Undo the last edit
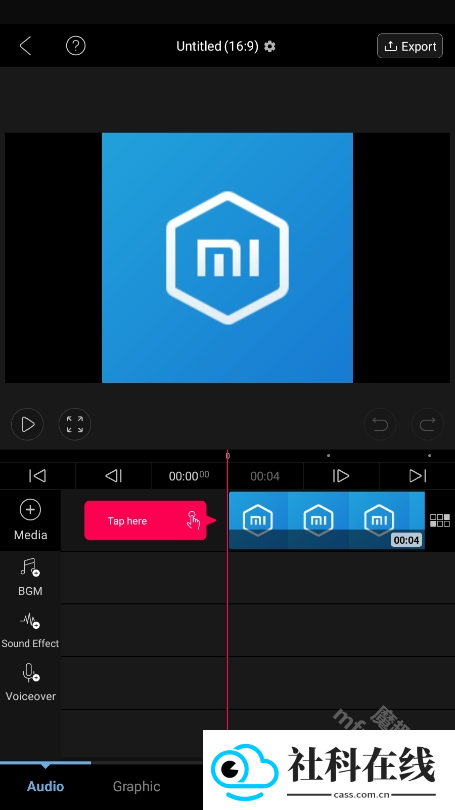This screenshot has height=810, width=455. pyautogui.click(x=380, y=425)
